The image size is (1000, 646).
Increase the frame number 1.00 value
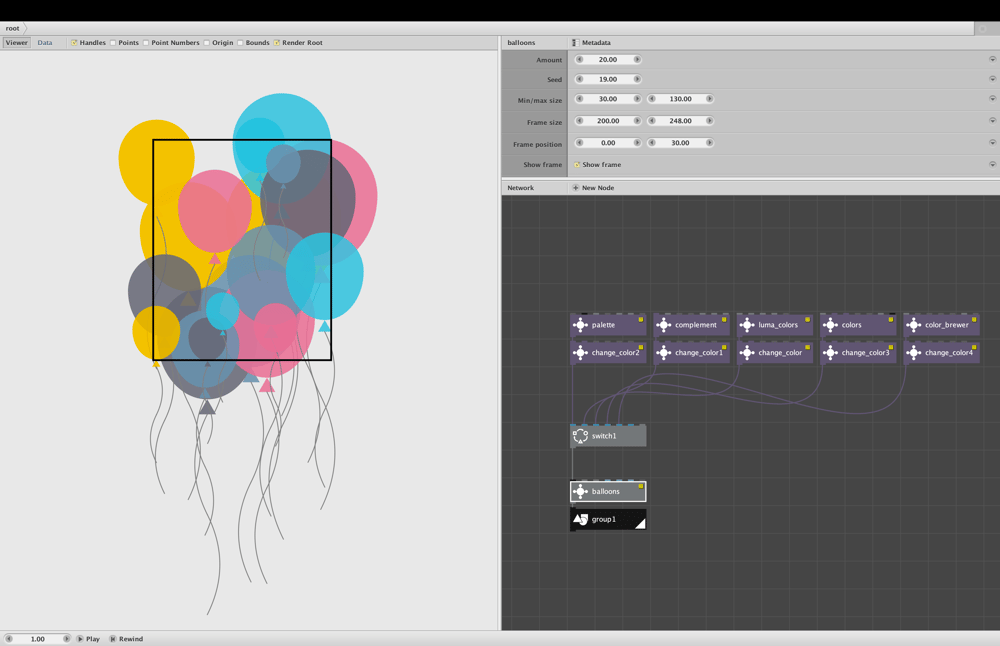pyautogui.click(x=66, y=639)
